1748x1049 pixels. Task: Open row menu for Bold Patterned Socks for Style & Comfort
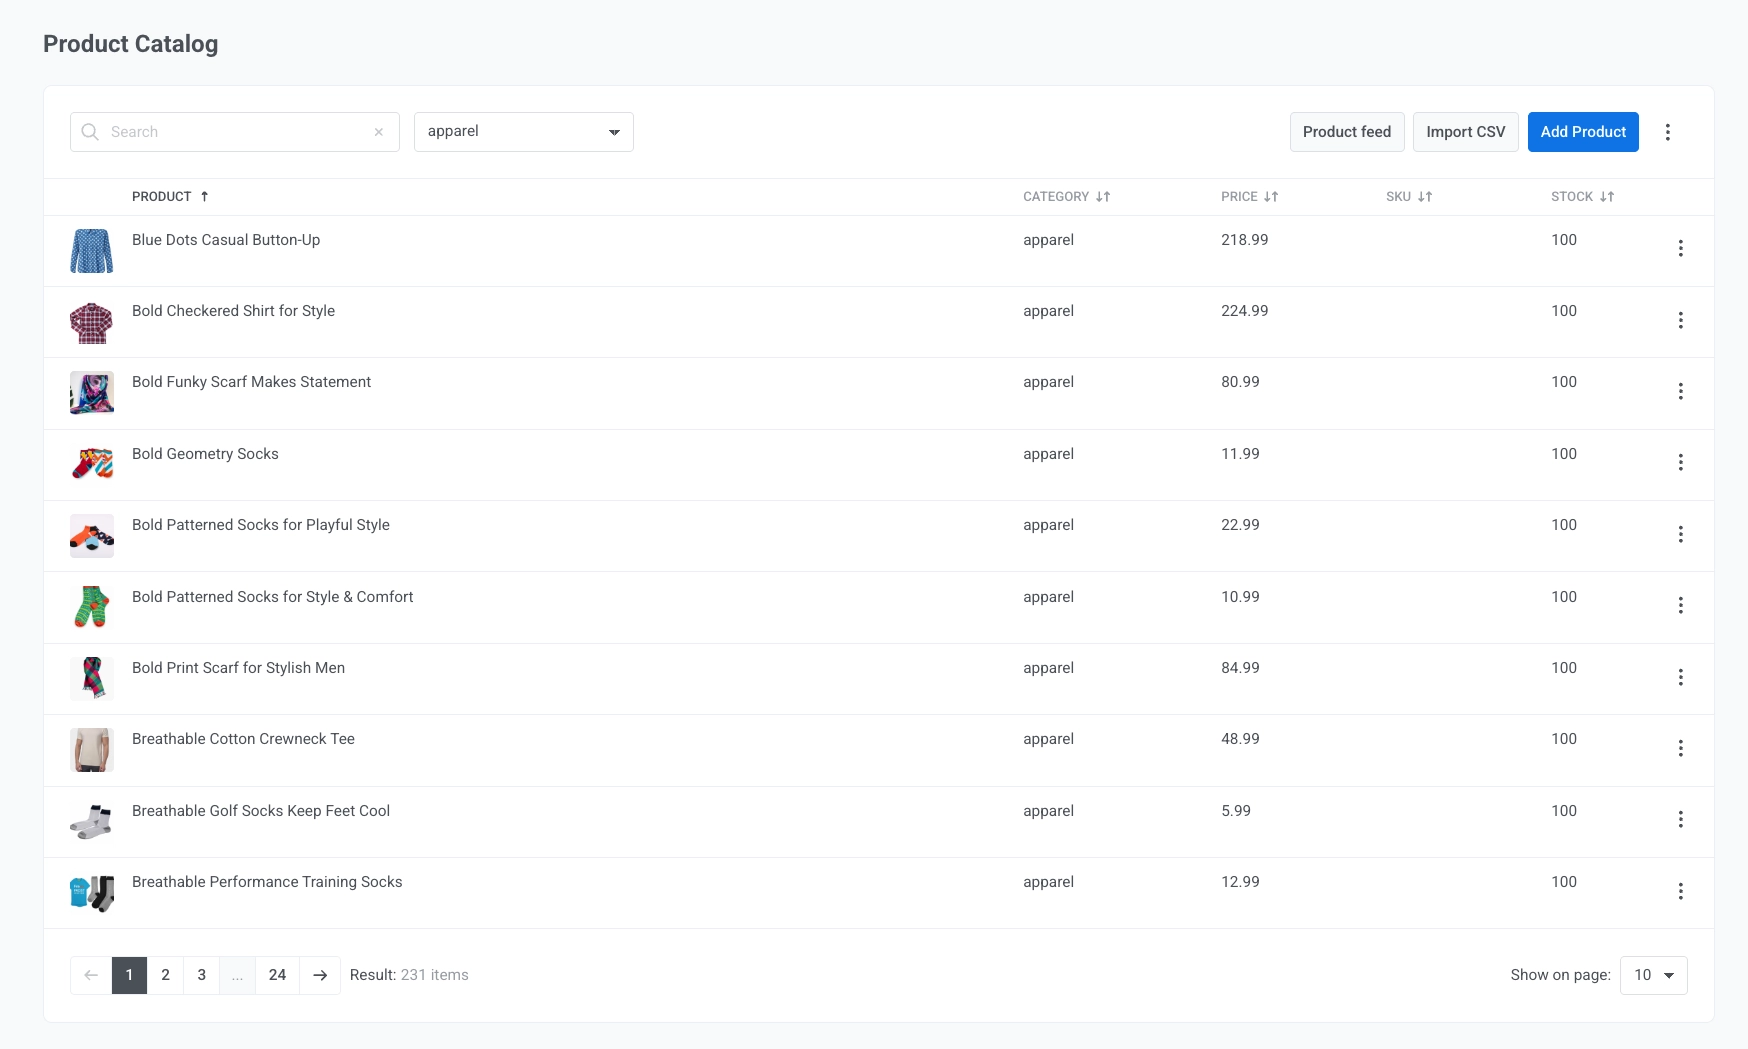pyautogui.click(x=1680, y=605)
